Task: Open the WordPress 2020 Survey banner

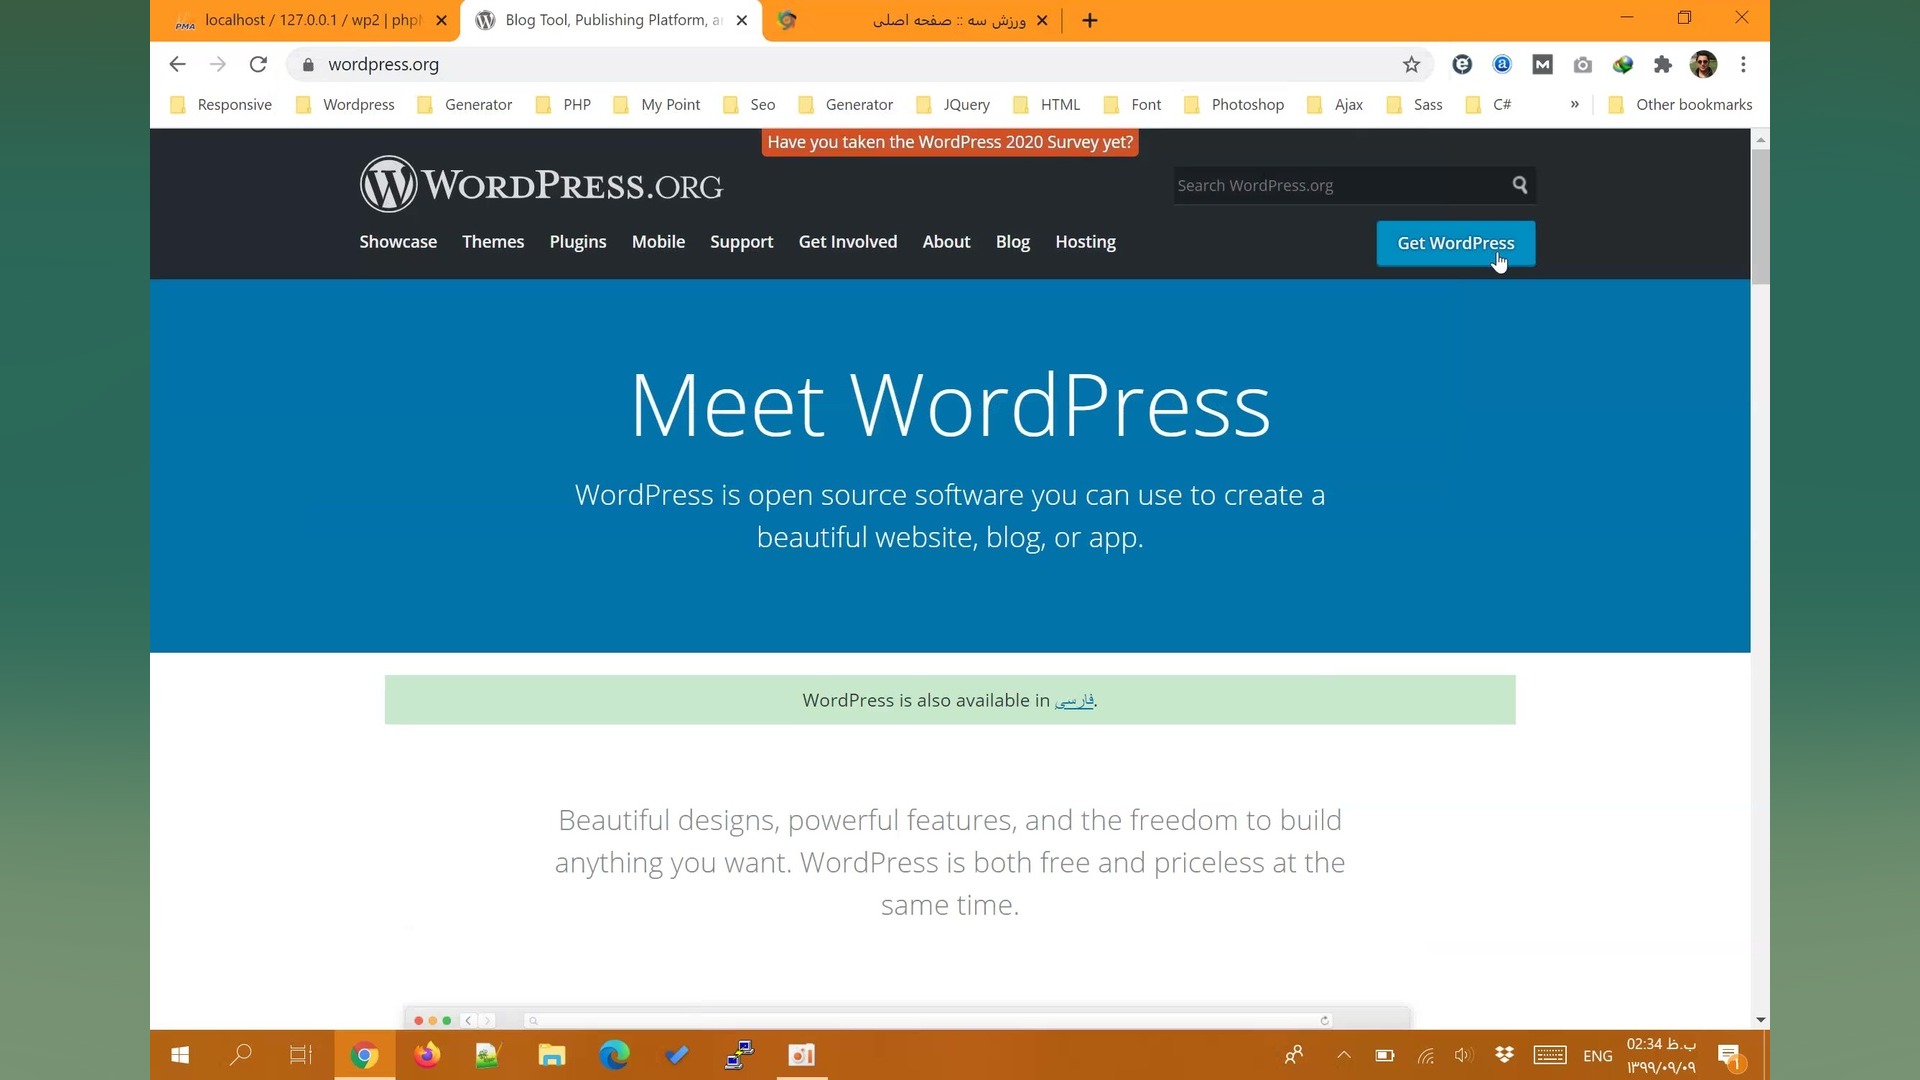Action: coord(950,142)
